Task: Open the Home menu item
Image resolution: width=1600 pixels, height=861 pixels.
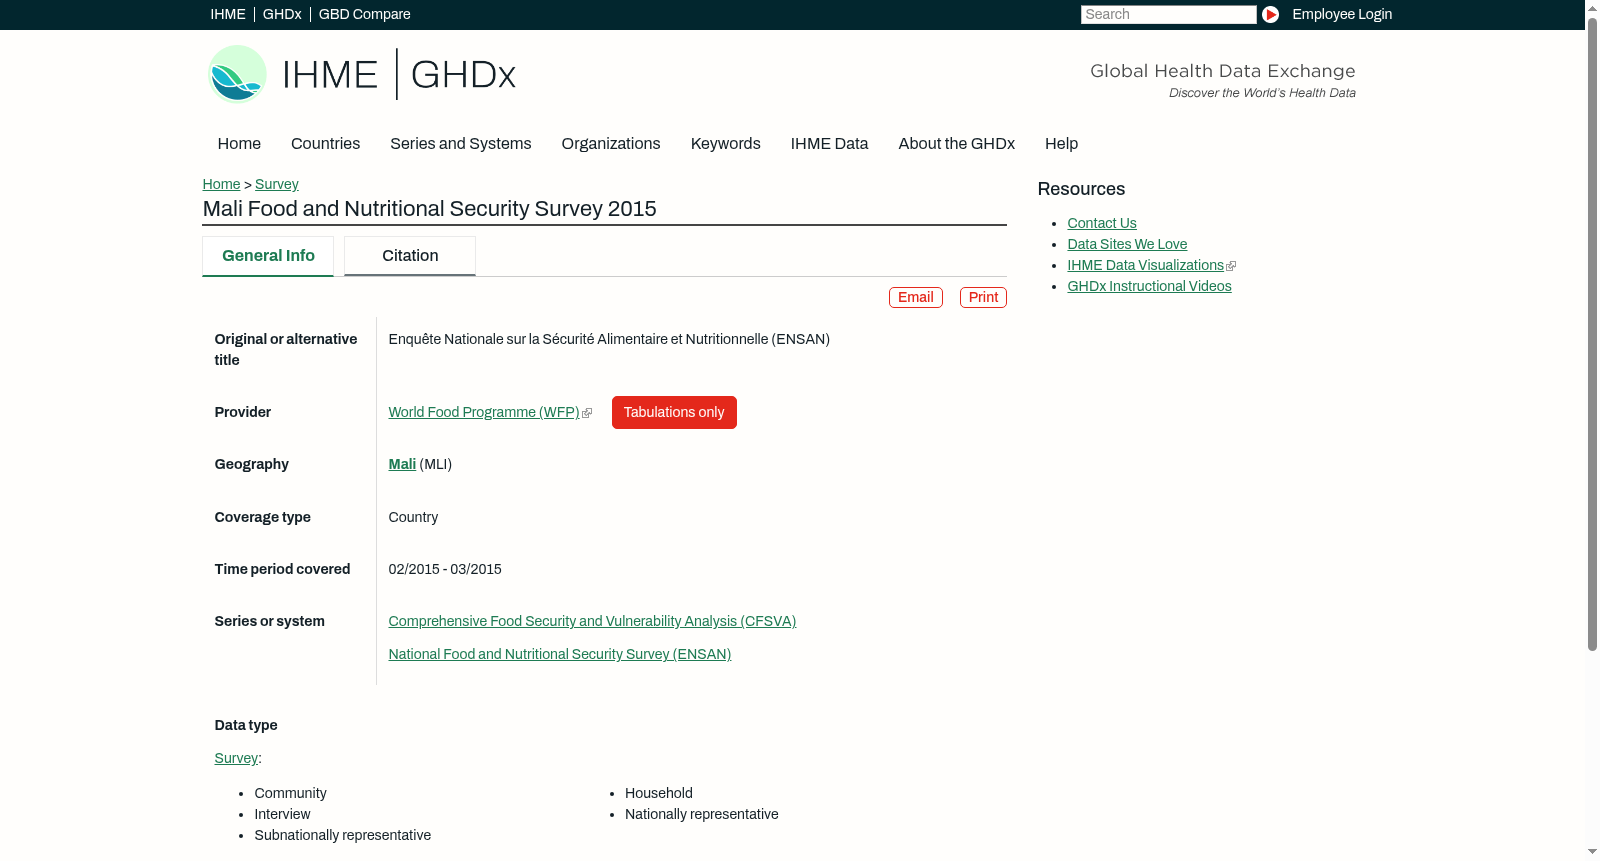Action: [x=239, y=144]
